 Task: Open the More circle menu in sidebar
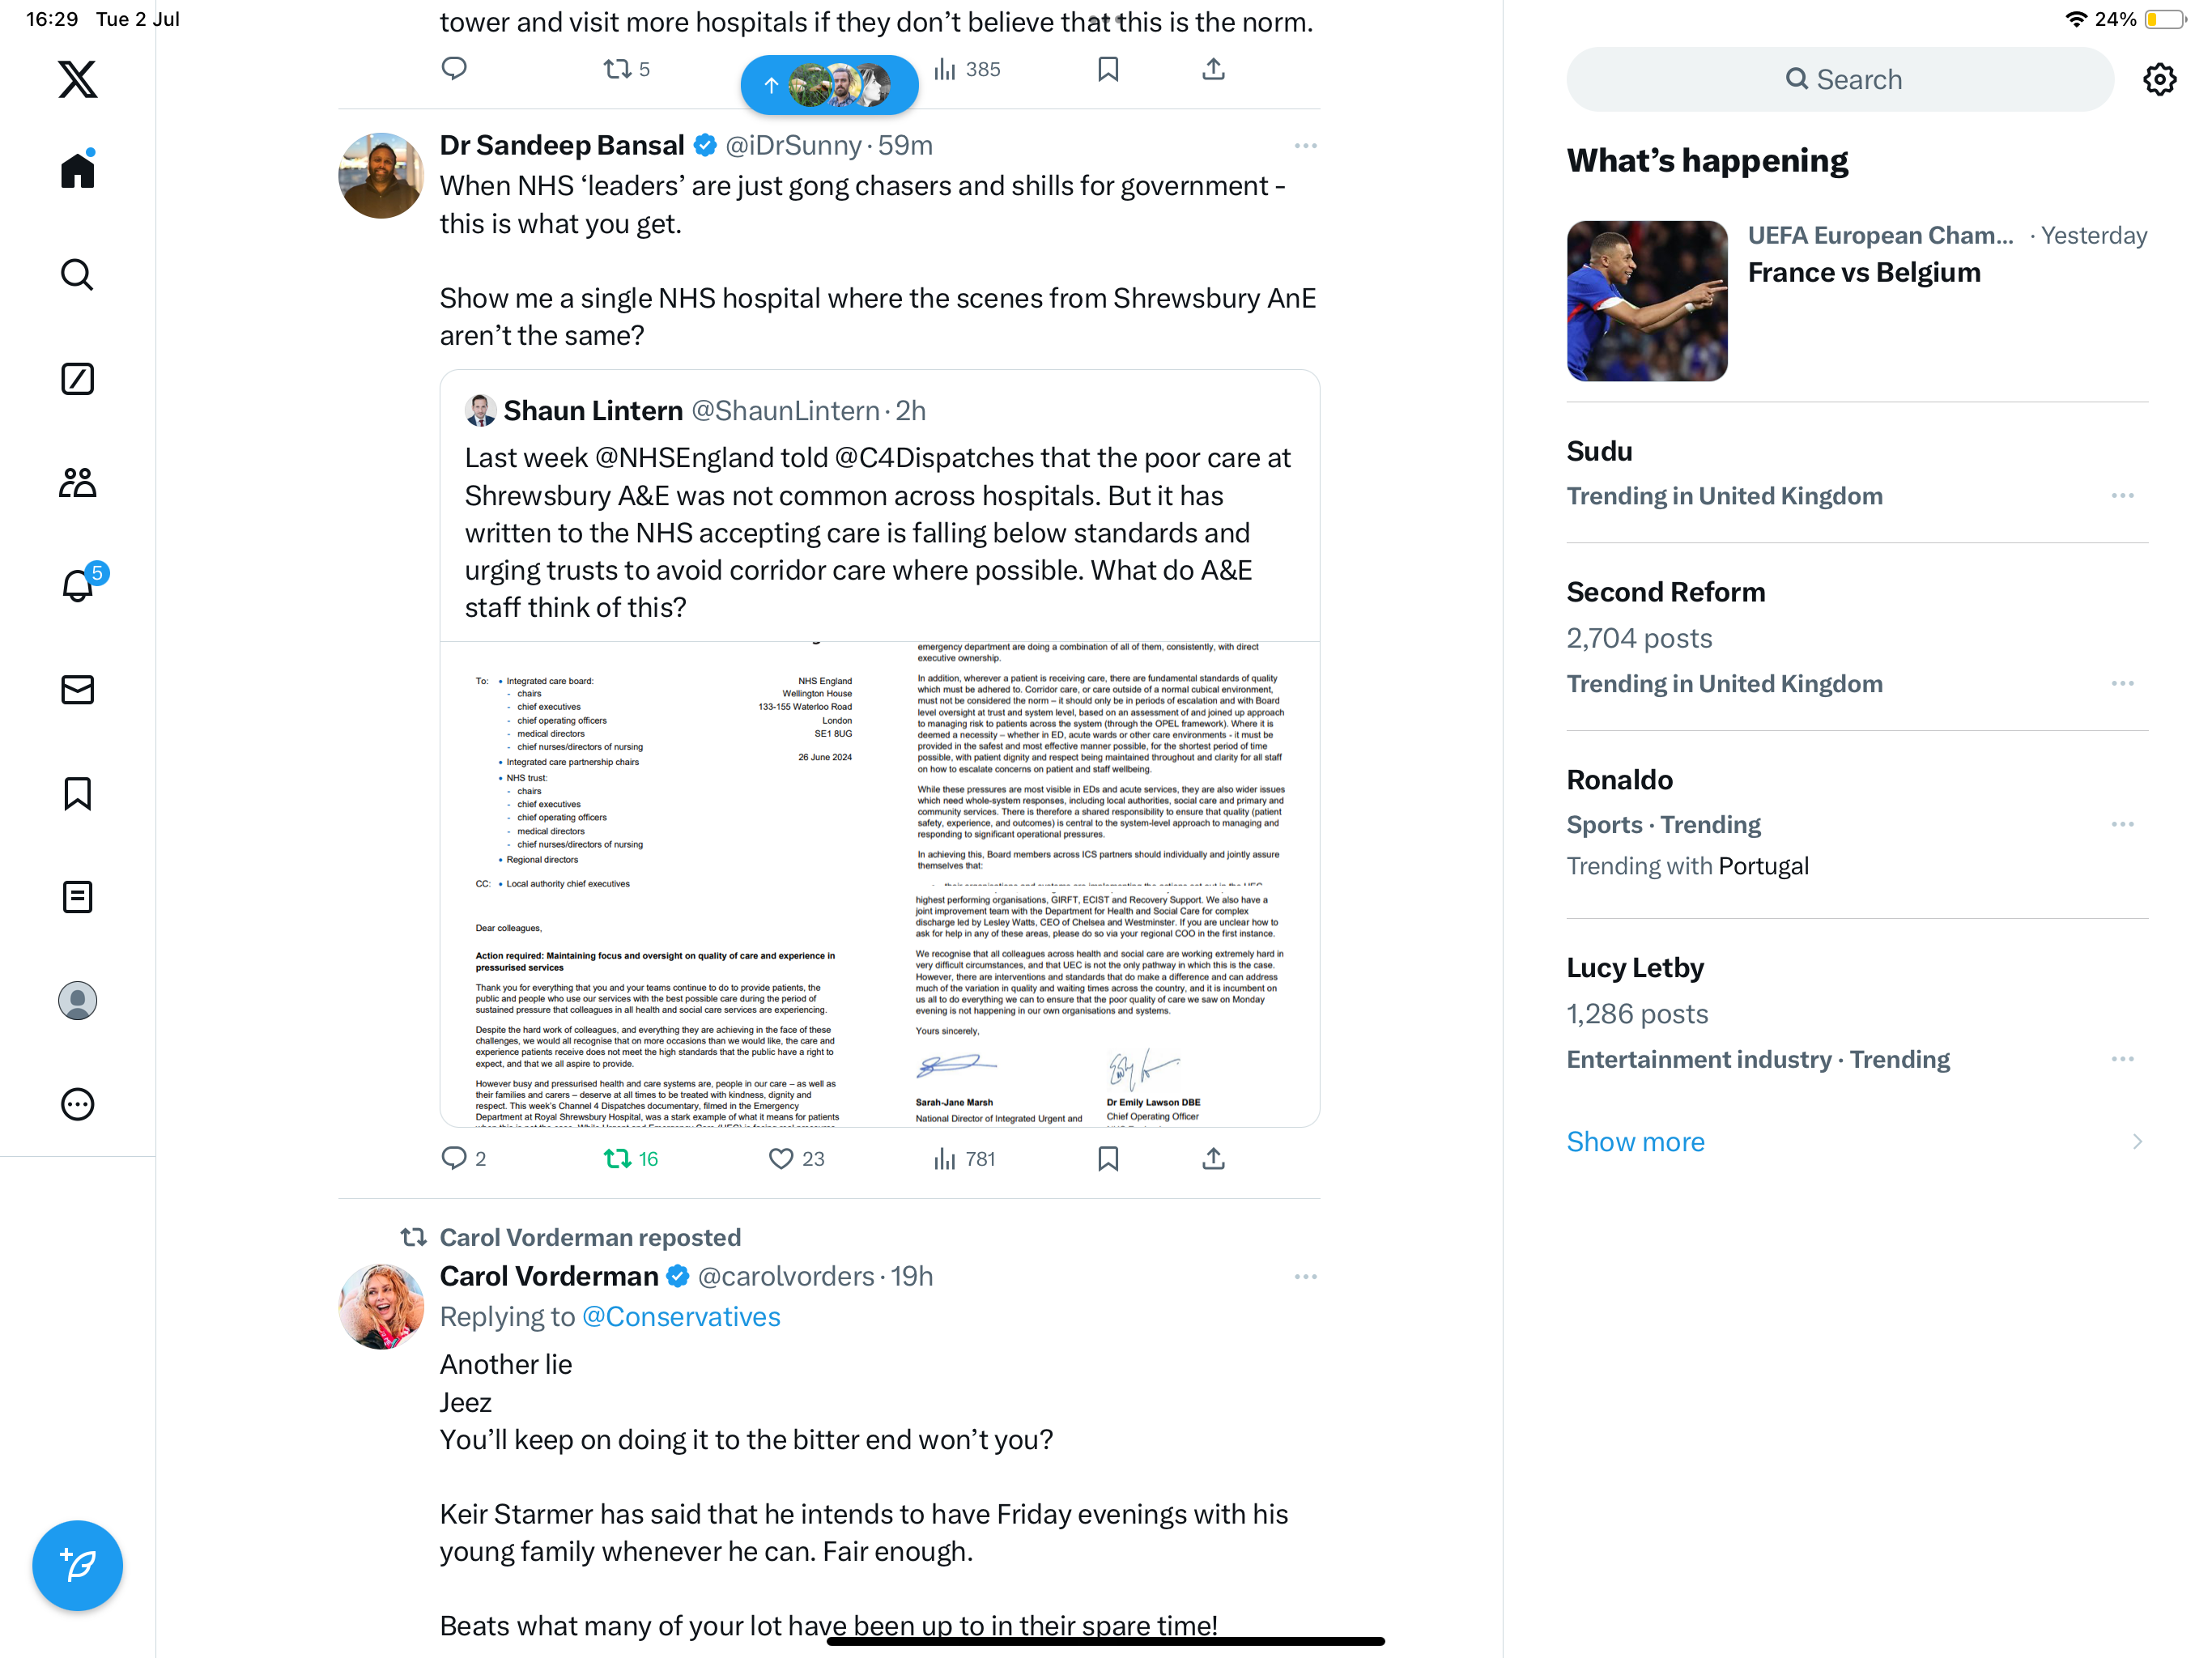point(77,1104)
